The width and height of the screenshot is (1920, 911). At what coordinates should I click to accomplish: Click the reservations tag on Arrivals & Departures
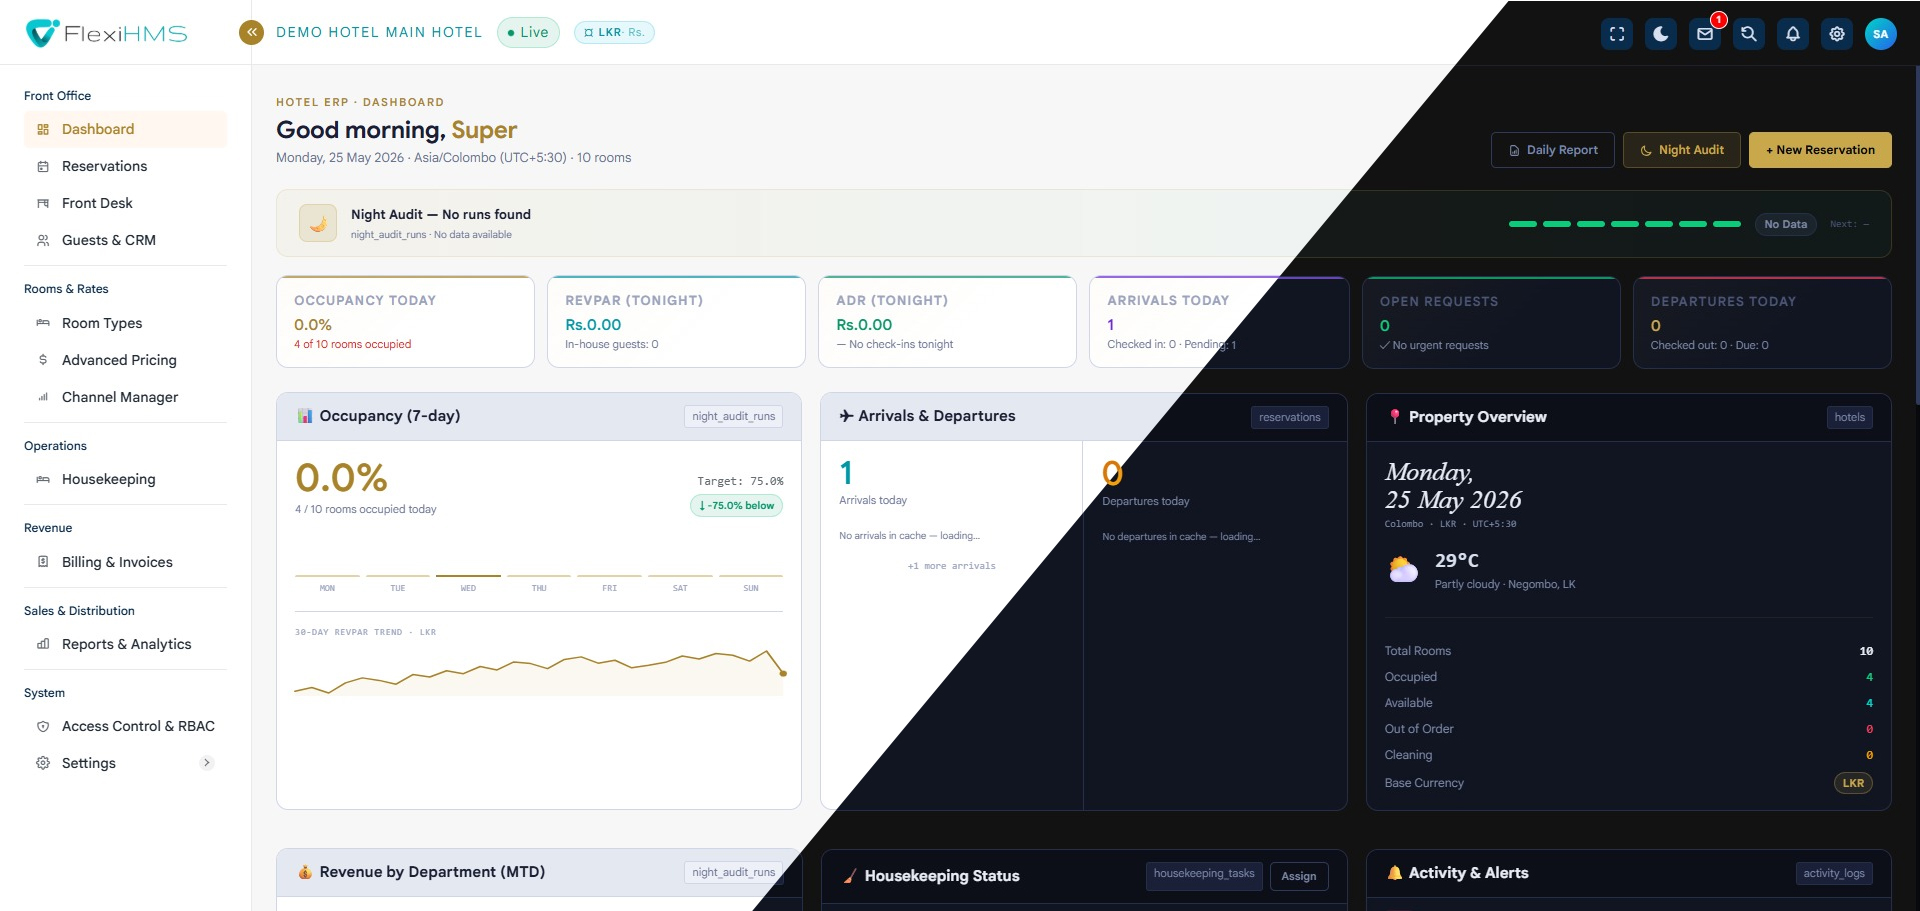pyautogui.click(x=1289, y=417)
